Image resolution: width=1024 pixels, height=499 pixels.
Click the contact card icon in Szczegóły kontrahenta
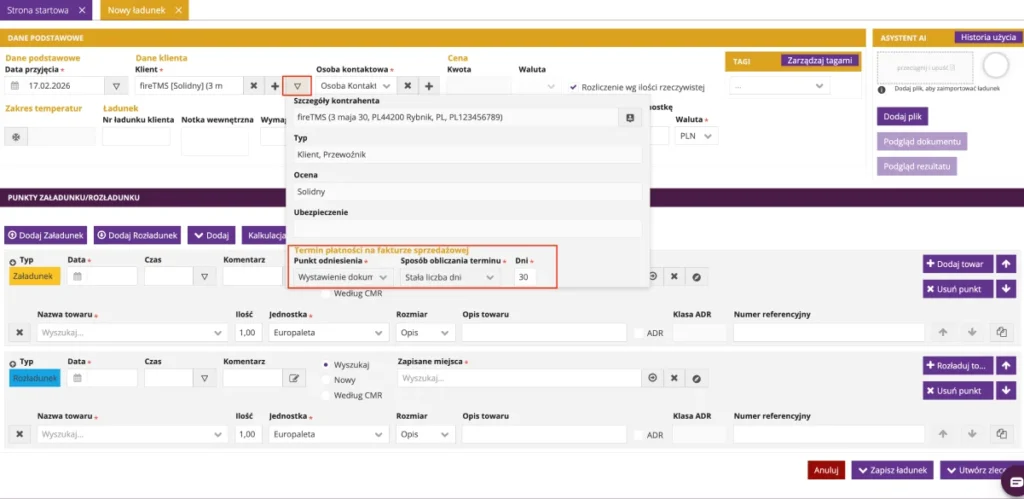coord(630,118)
